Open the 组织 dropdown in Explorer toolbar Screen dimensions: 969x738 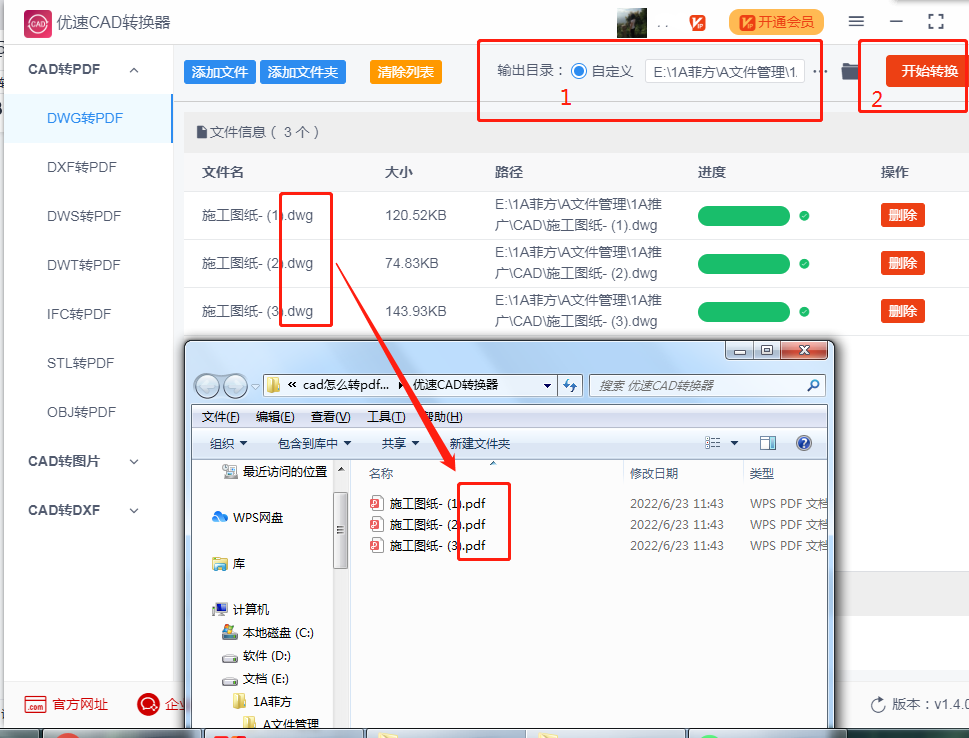(228, 443)
